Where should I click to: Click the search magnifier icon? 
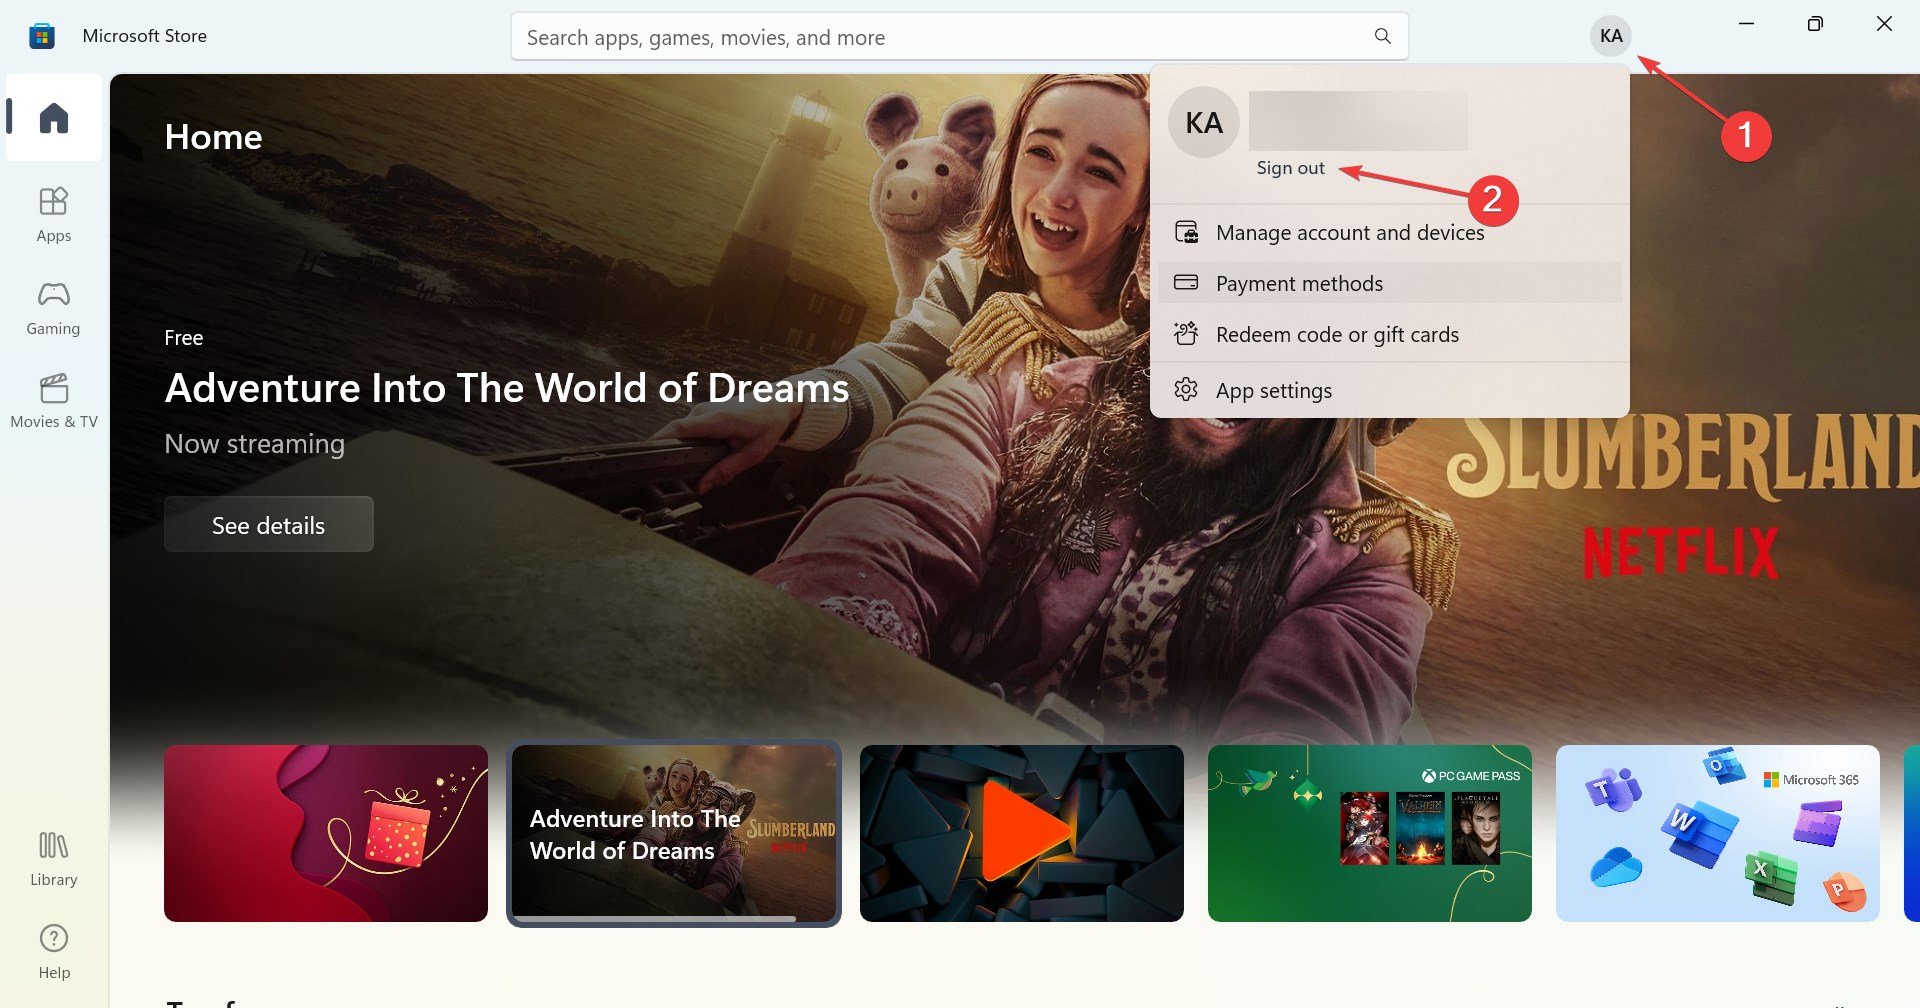(1383, 37)
